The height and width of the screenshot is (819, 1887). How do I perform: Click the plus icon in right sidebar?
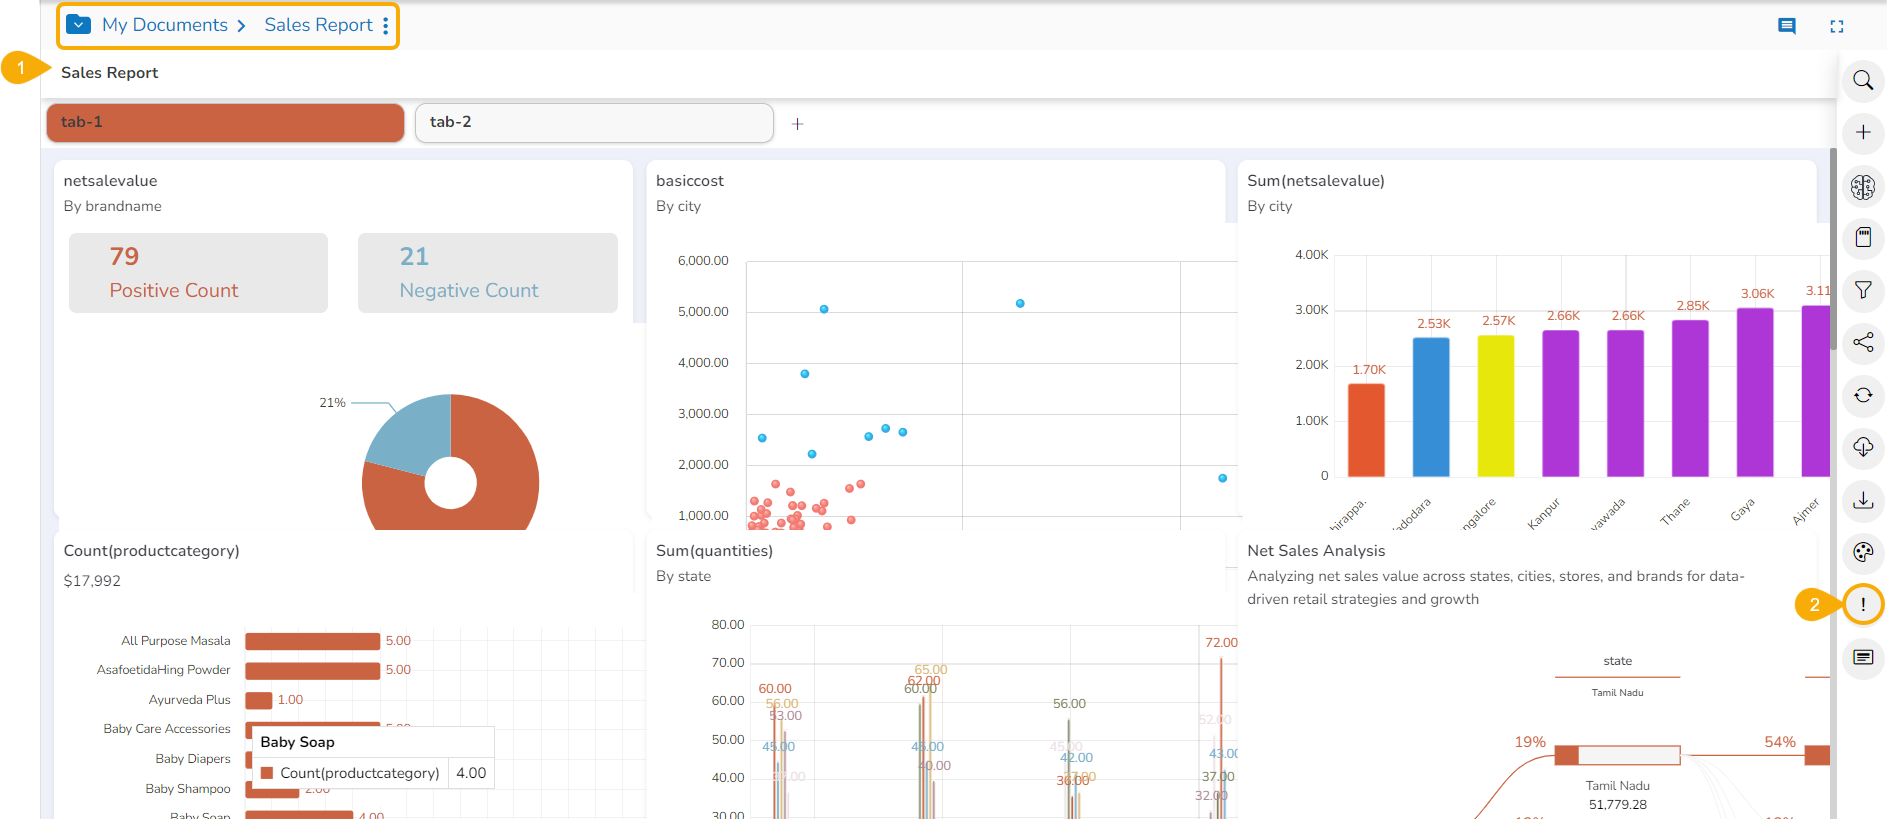pos(1862,132)
